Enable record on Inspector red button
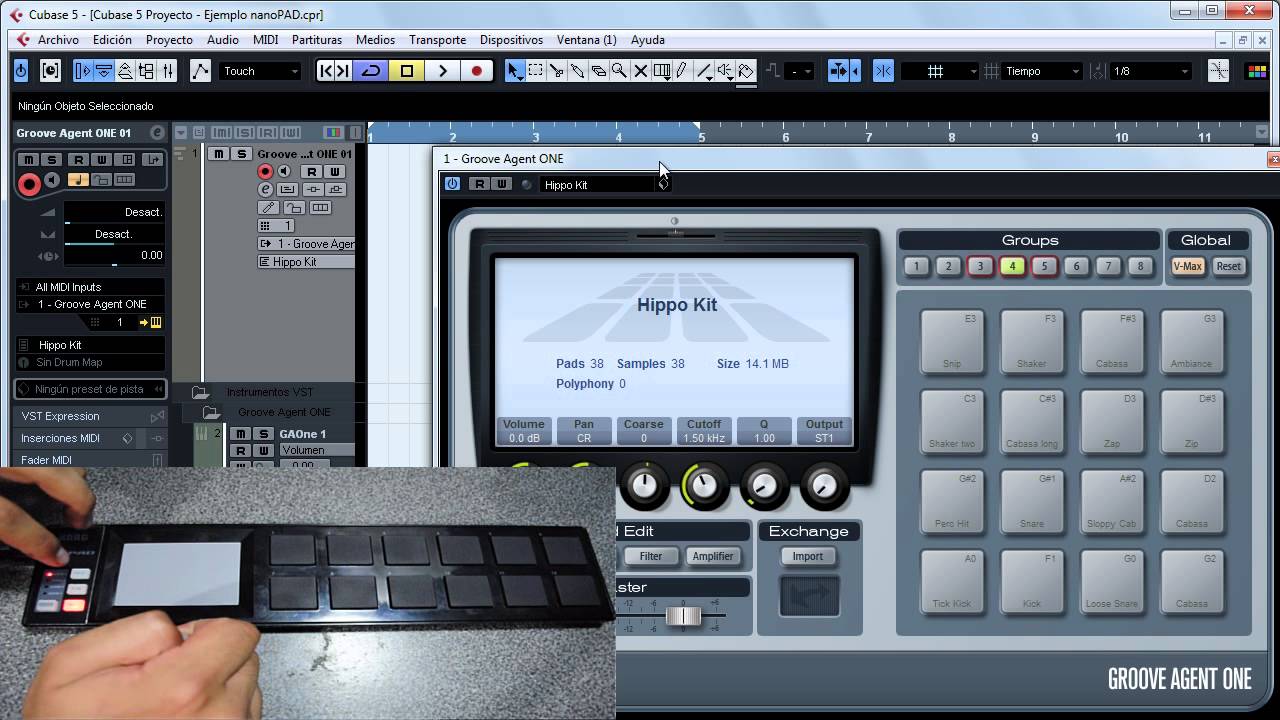The width and height of the screenshot is (1280, 720). pyautogui.click(x=29, y=183)
